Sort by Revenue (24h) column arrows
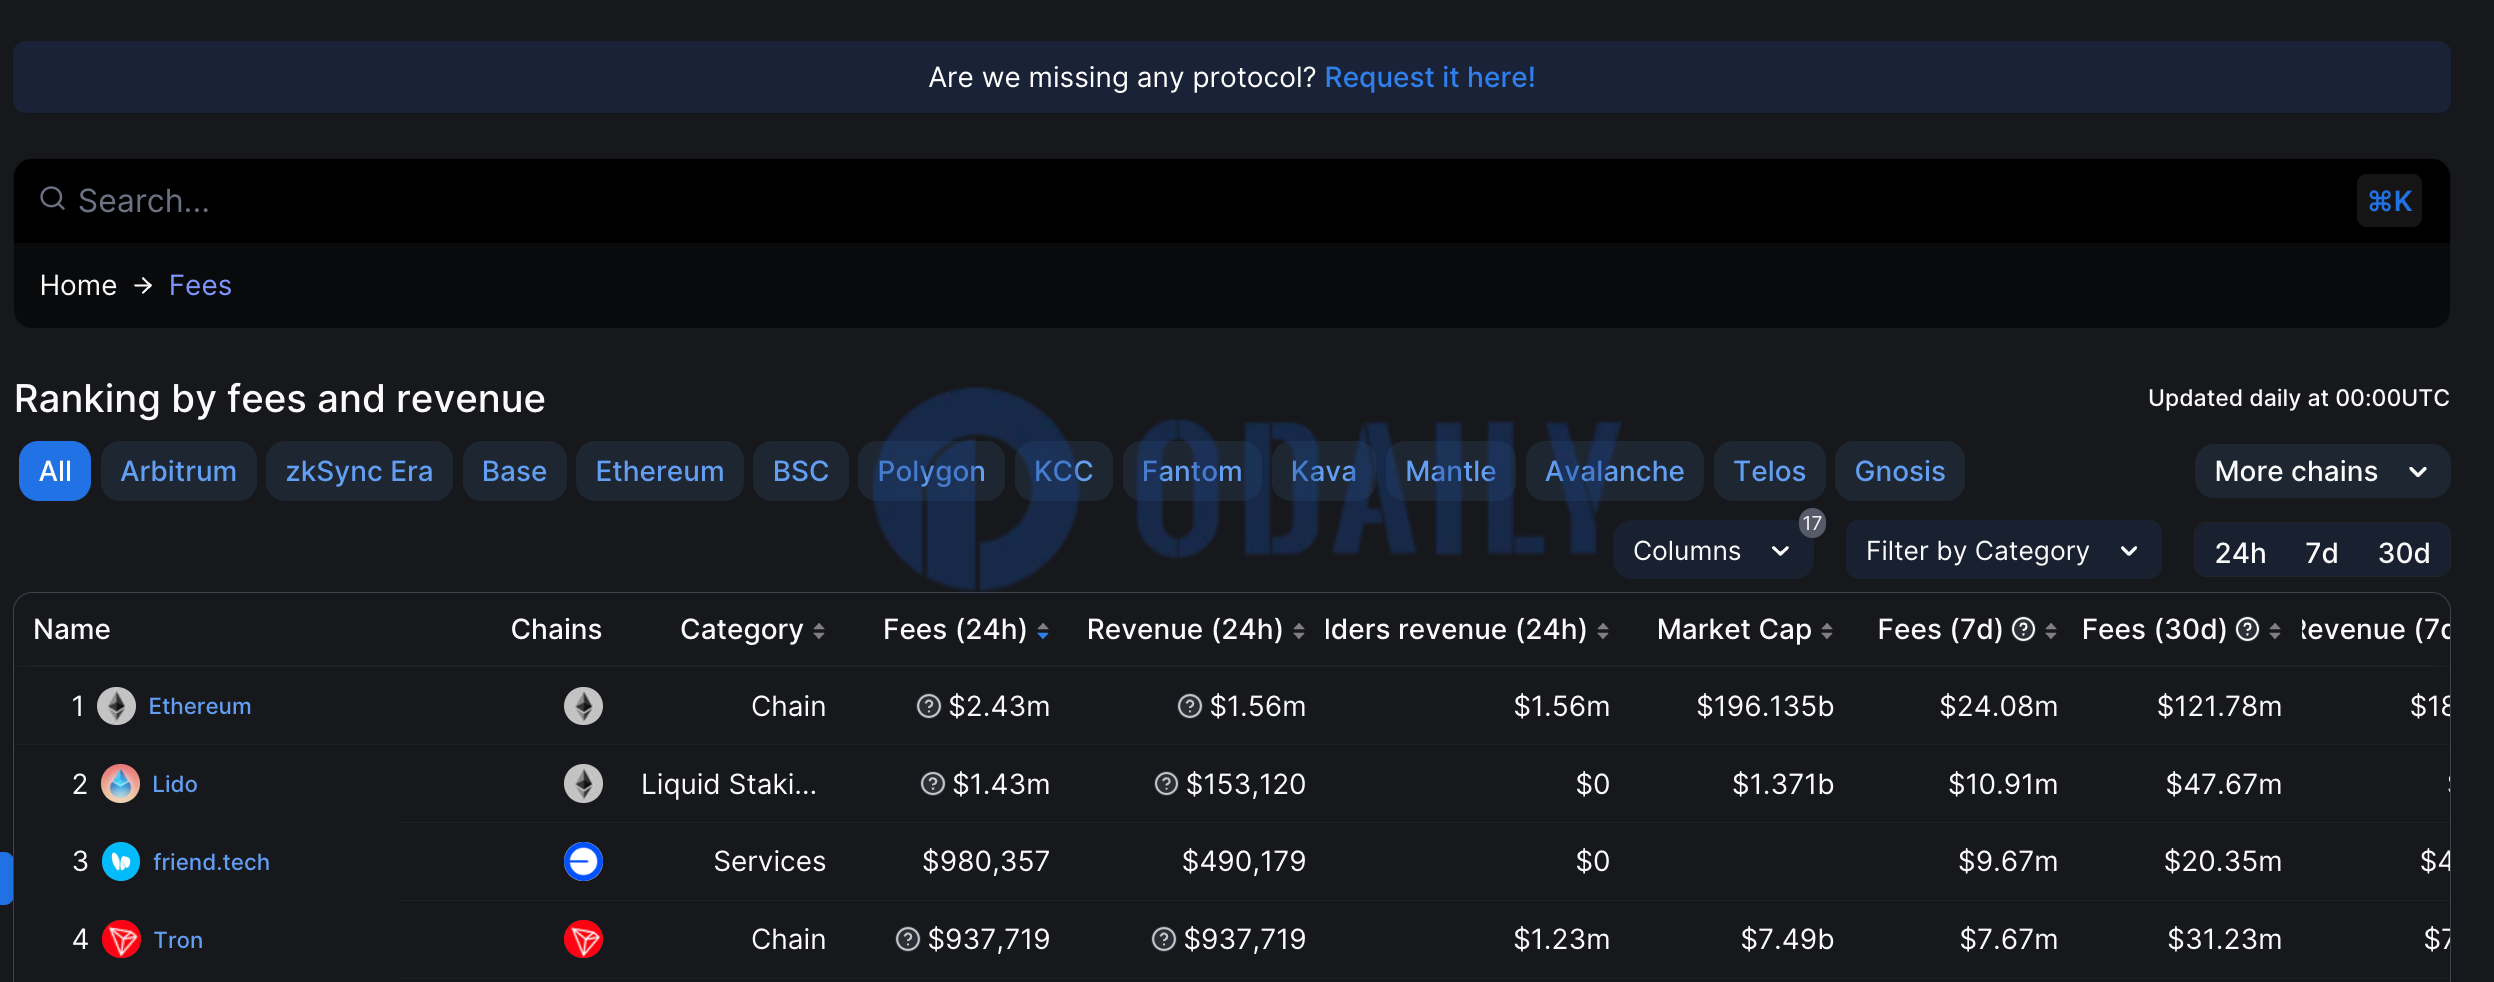This screenshot has width=2494, height=982. 1299,631
